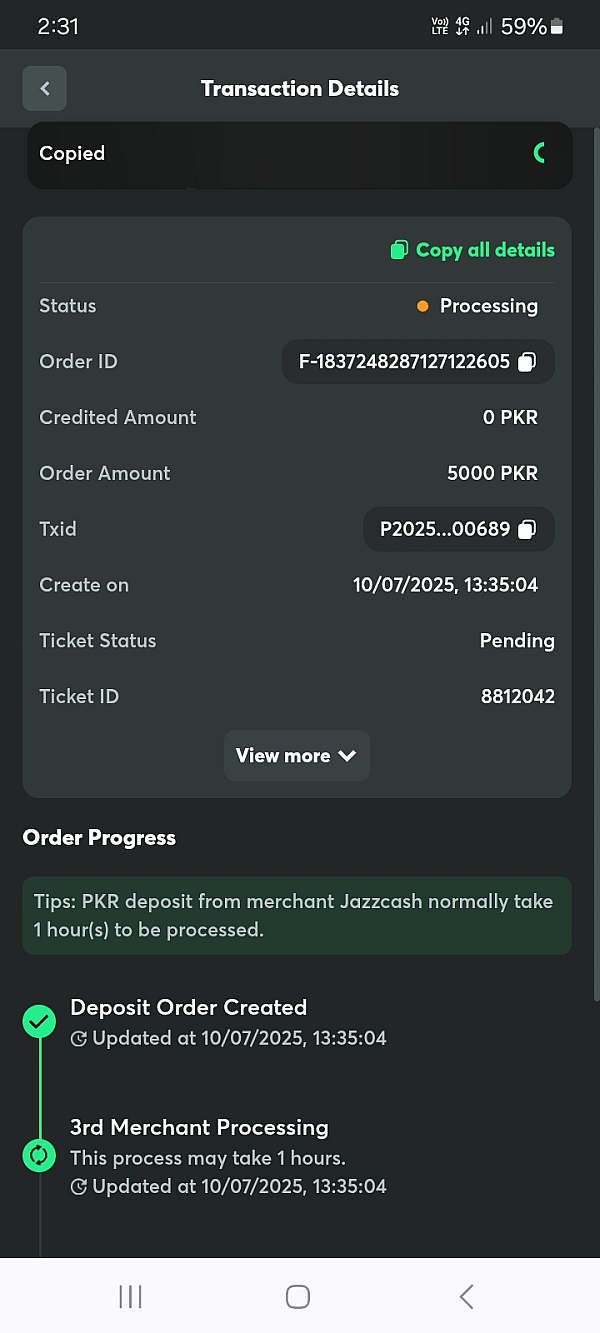Tap the loading spinner in Copied toast

pos(541,153)
